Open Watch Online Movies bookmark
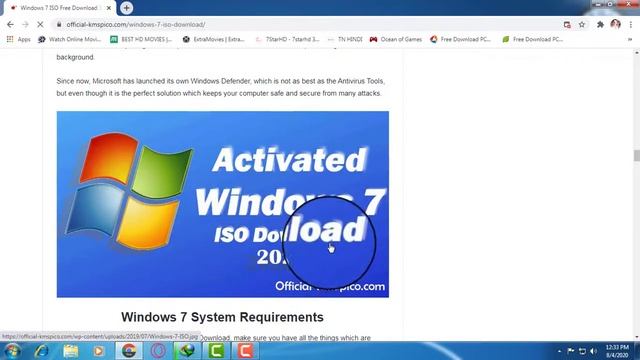Screen dimensions: 640x360 click(69, 39)
